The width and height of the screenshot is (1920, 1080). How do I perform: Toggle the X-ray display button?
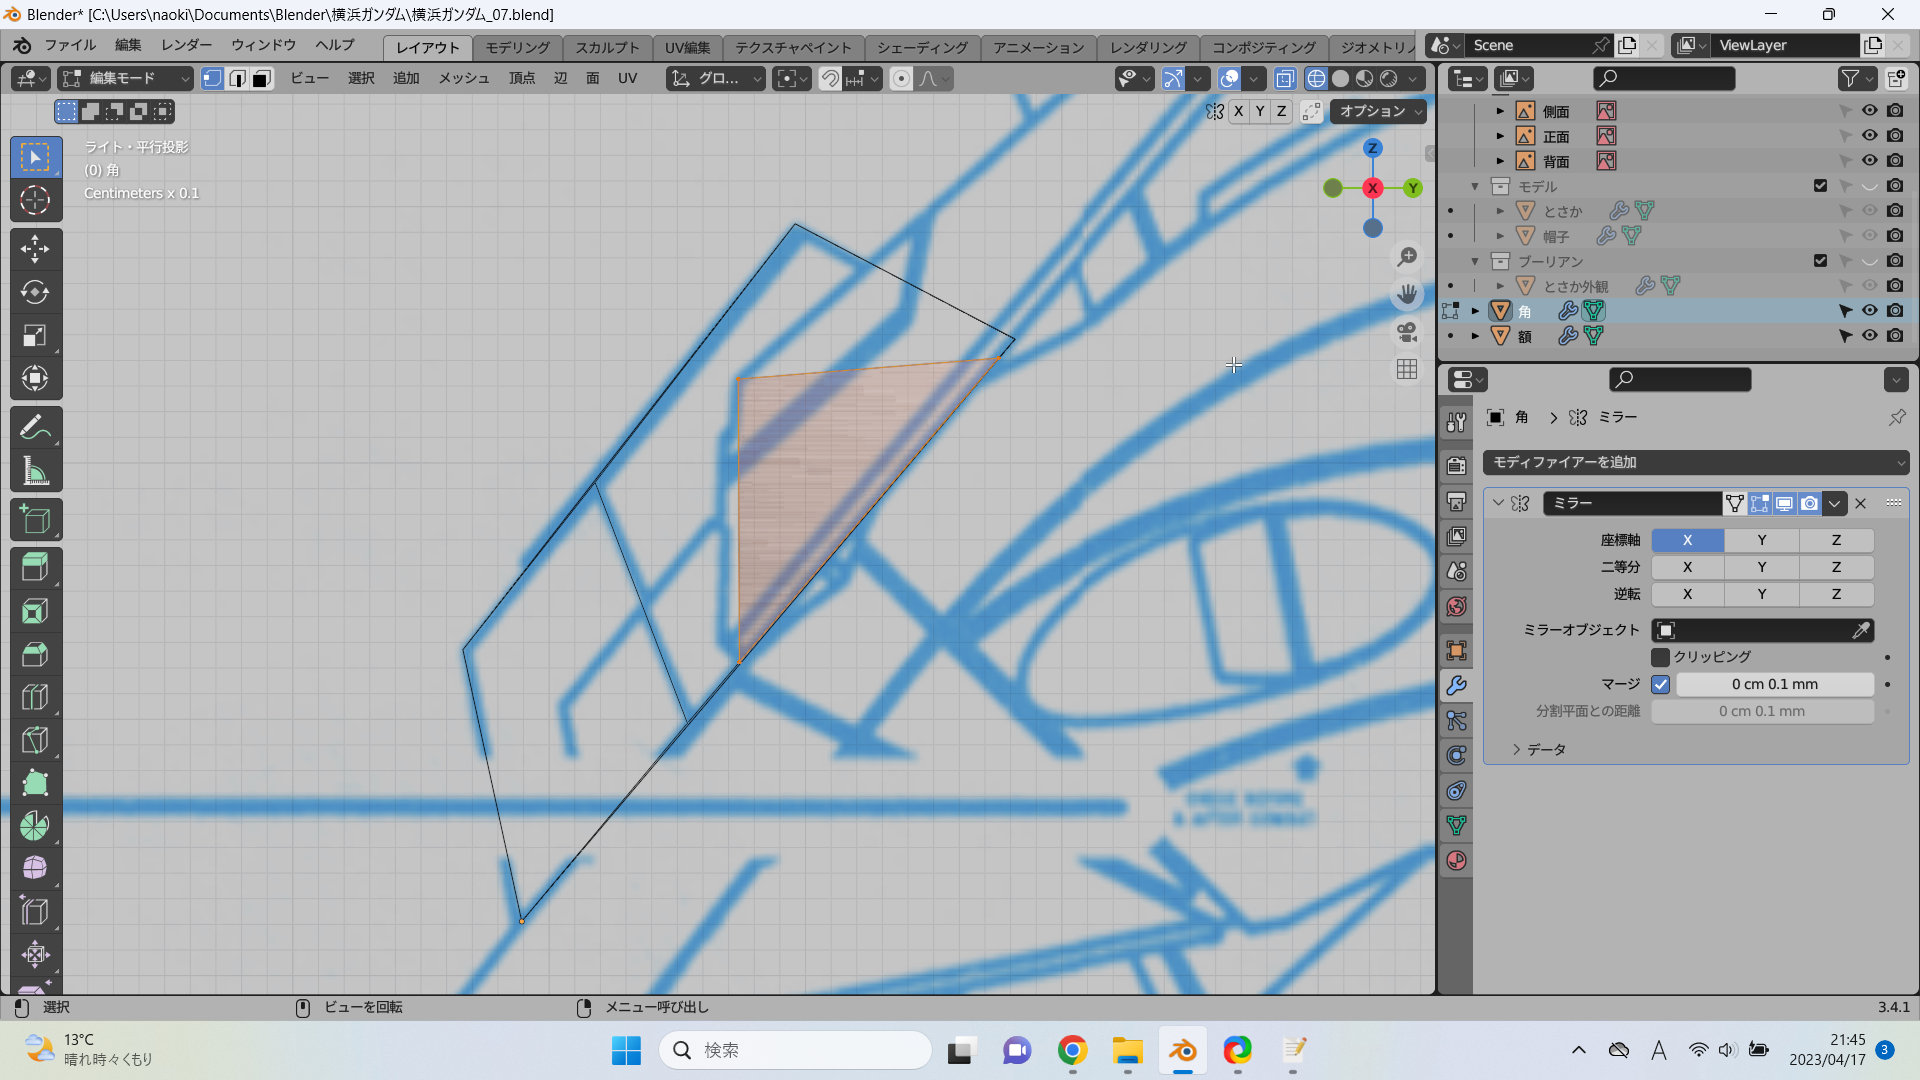pyautogui.click(x=1285, y=79)
